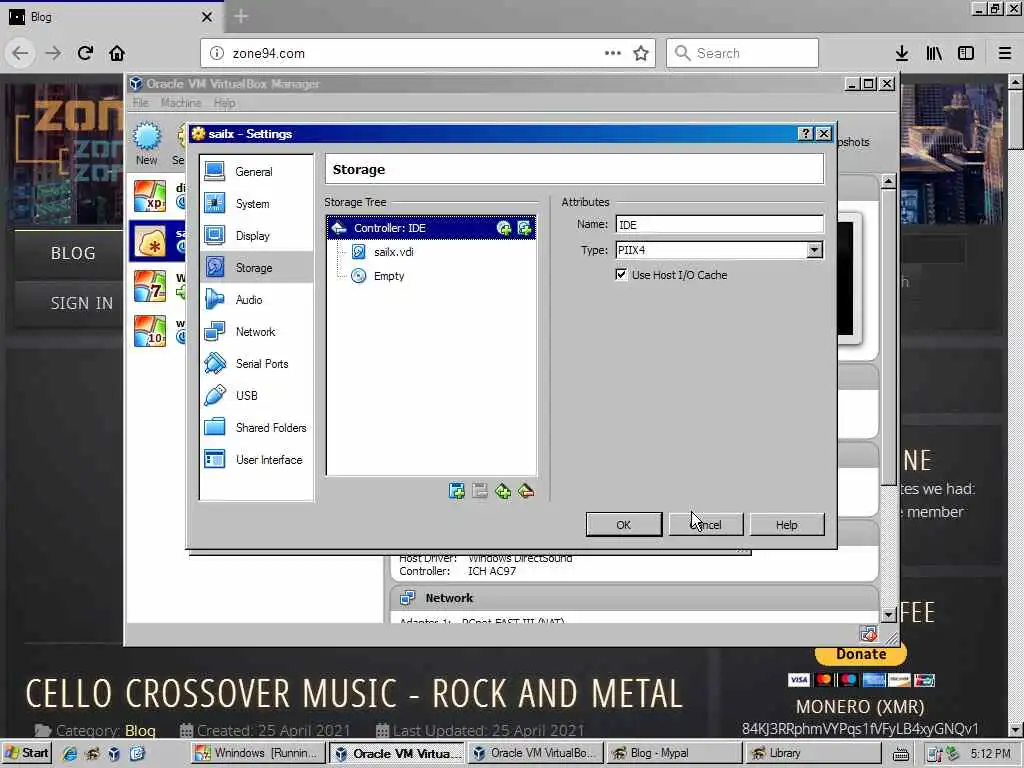Image resolution: width=1024 pixels, height=768 pixels.
Task: Launch Internet Explorer from quick launch
Action: pyautogui.click(x=69, y=754)
